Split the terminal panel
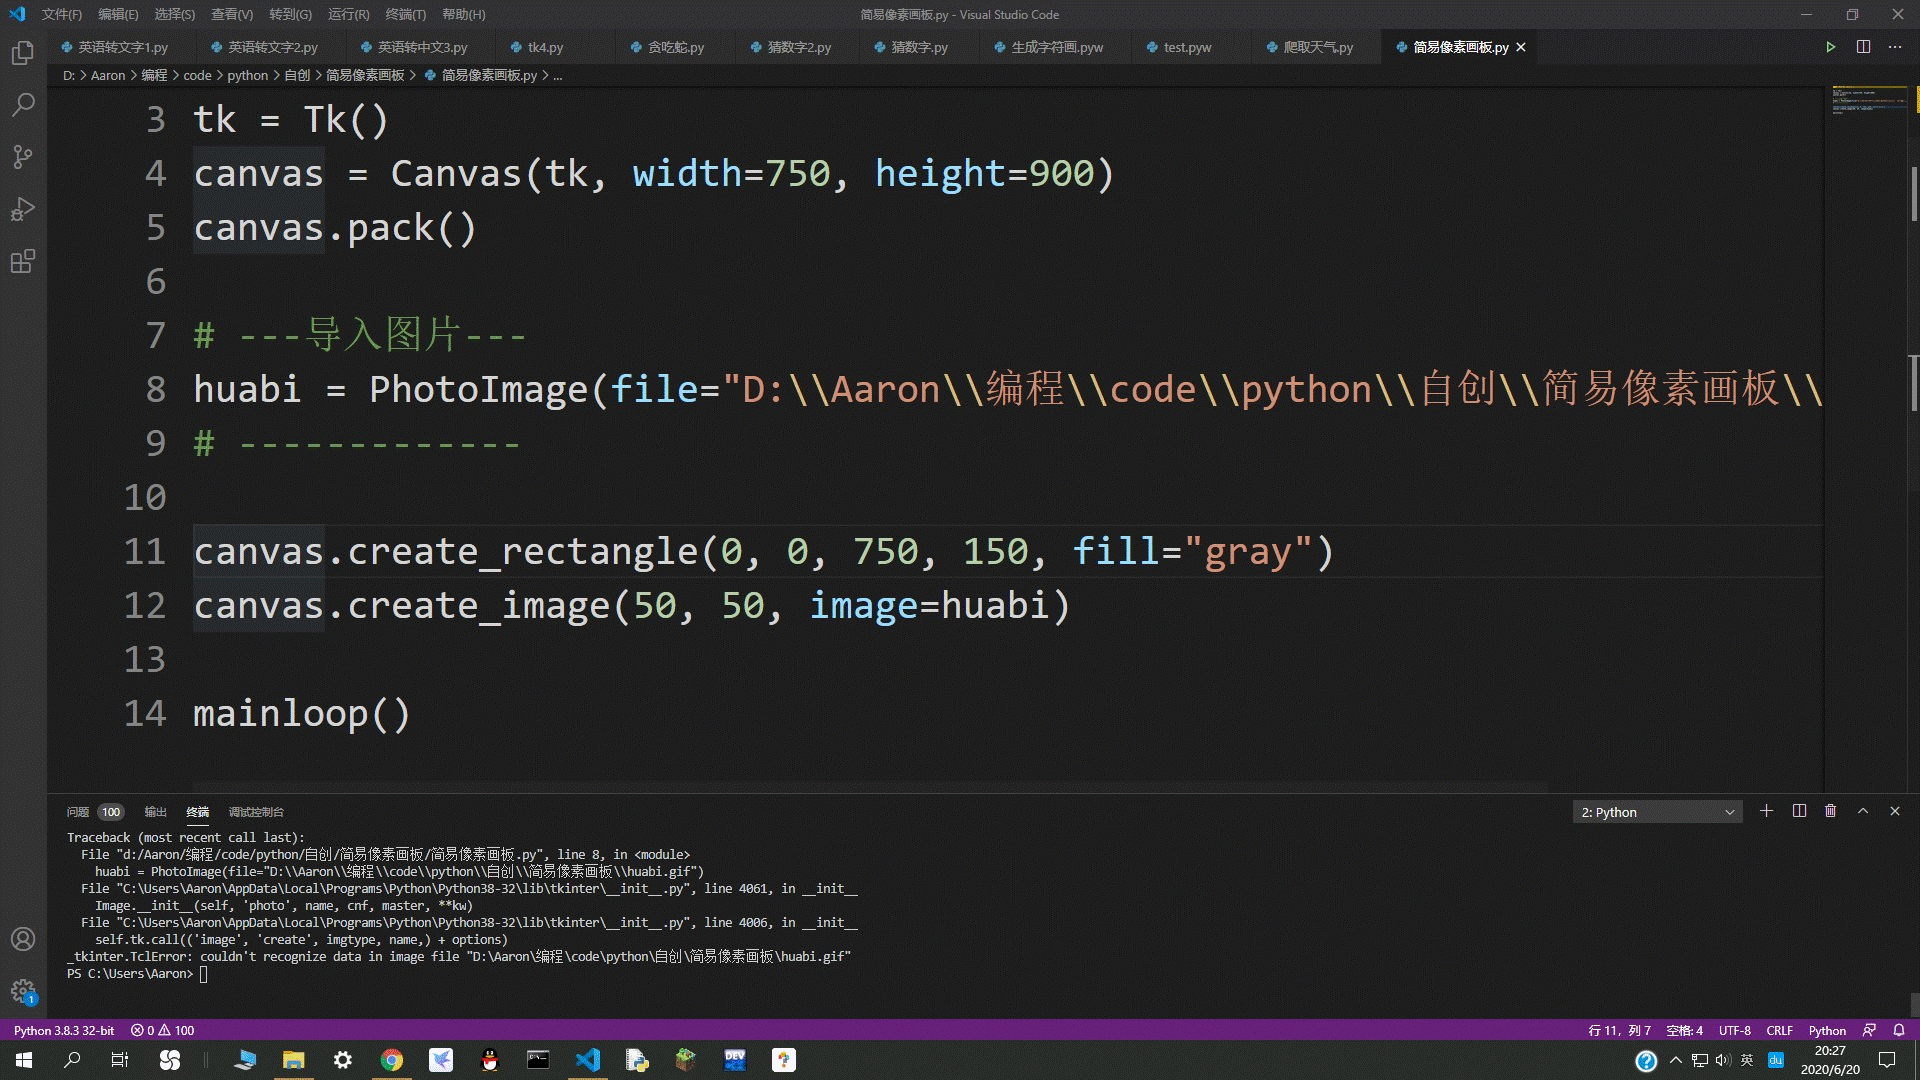This screenshot has width=1920, height=1080. point(1799,811)
